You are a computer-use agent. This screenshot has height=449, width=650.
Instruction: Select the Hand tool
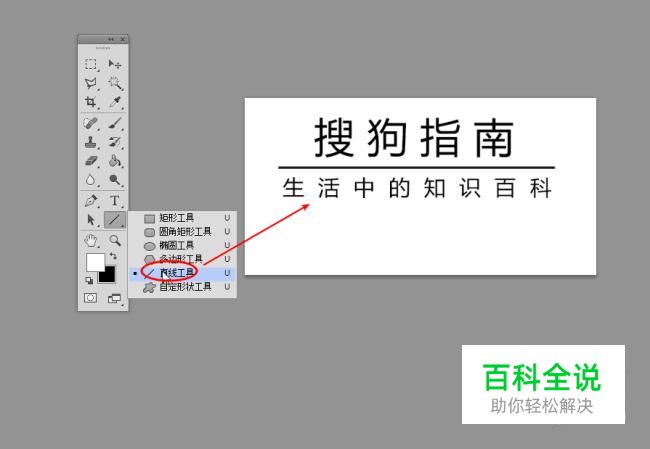click(91, 240)
